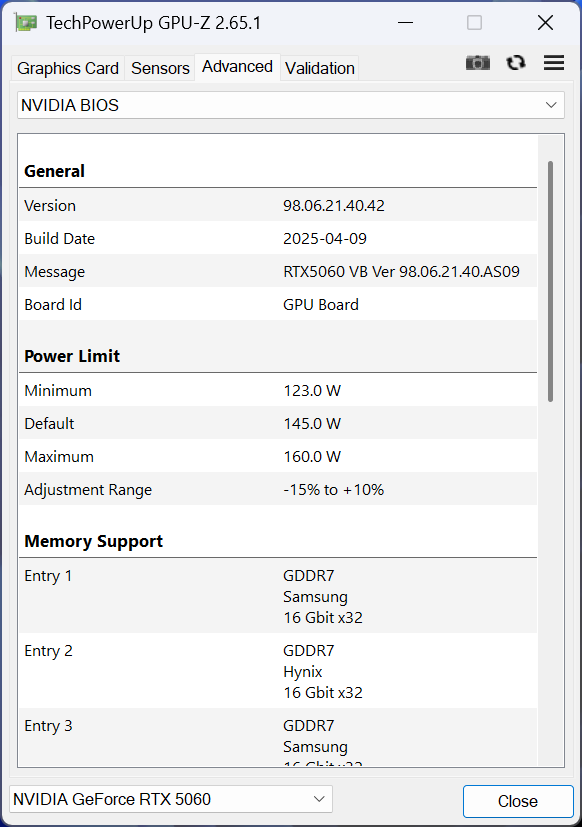Refresh GPU data using the refresh icon
Image resolution: width=582 pixels, height=827 pixels.
point(516,62)
